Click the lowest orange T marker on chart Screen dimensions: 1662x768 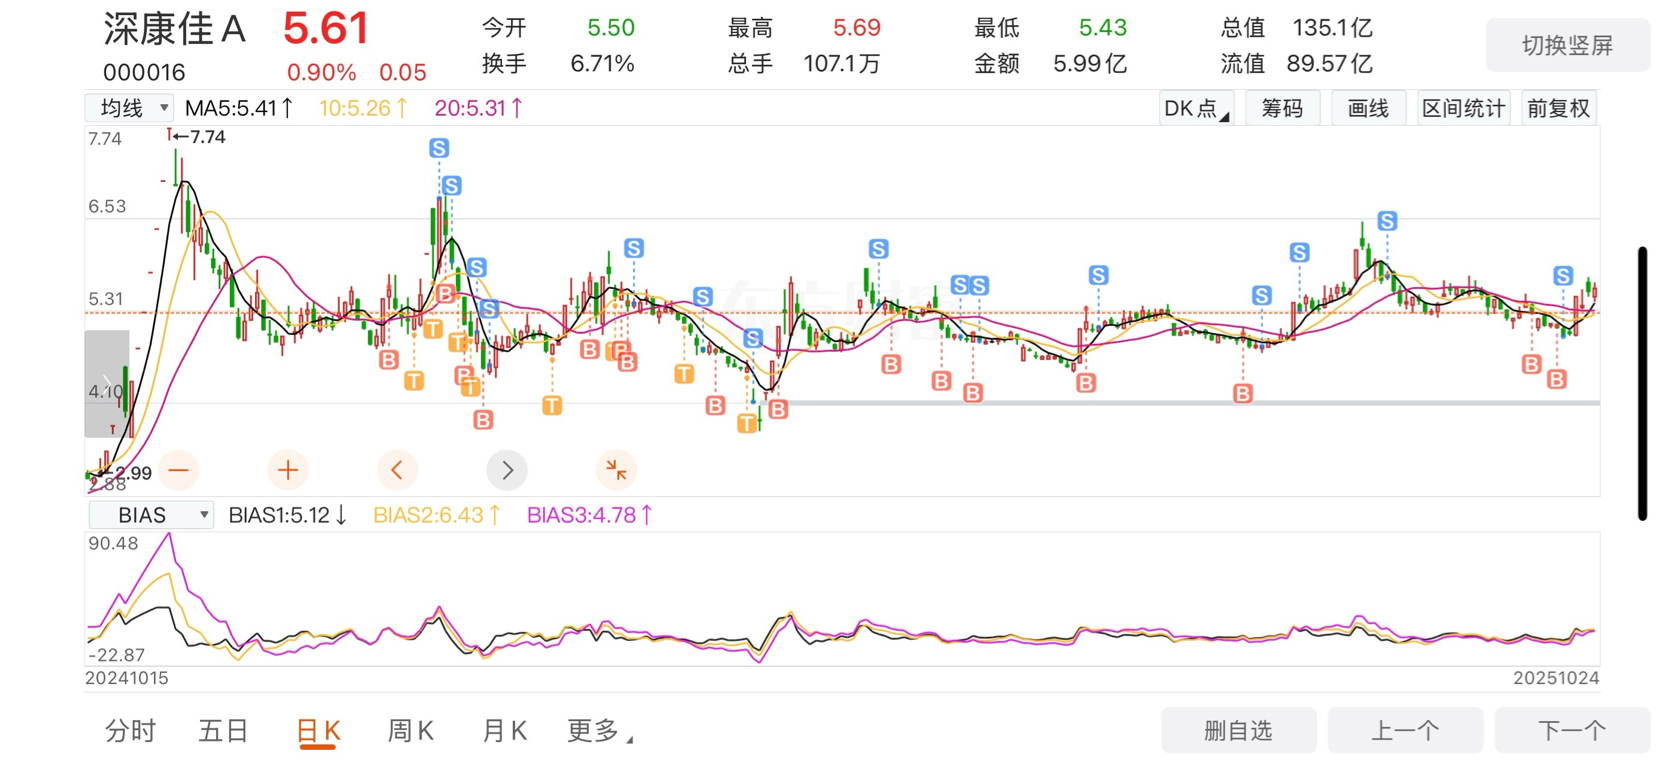747,424
